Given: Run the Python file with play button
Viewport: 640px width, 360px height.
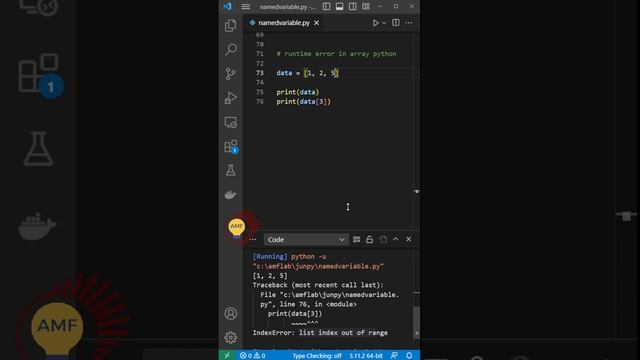Looking at the screenshot, I should (376, 23).
